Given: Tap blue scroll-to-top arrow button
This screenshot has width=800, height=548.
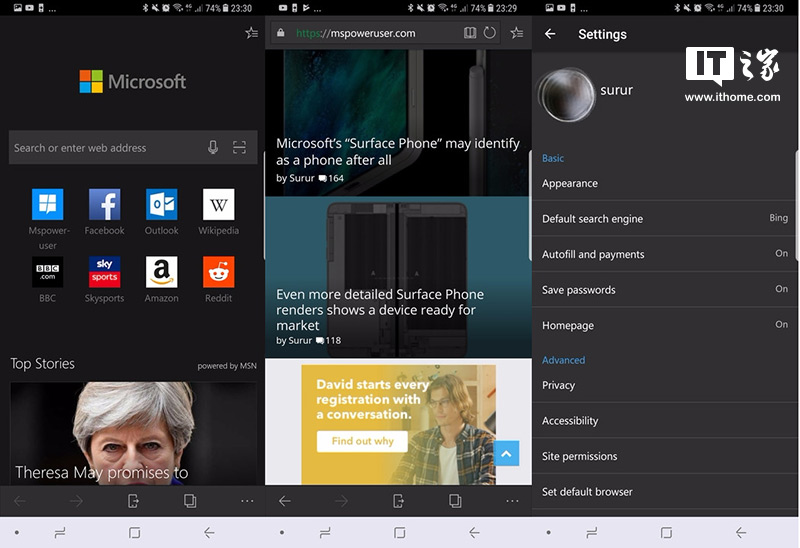Looking at the screenshot, I should point(506,453).
